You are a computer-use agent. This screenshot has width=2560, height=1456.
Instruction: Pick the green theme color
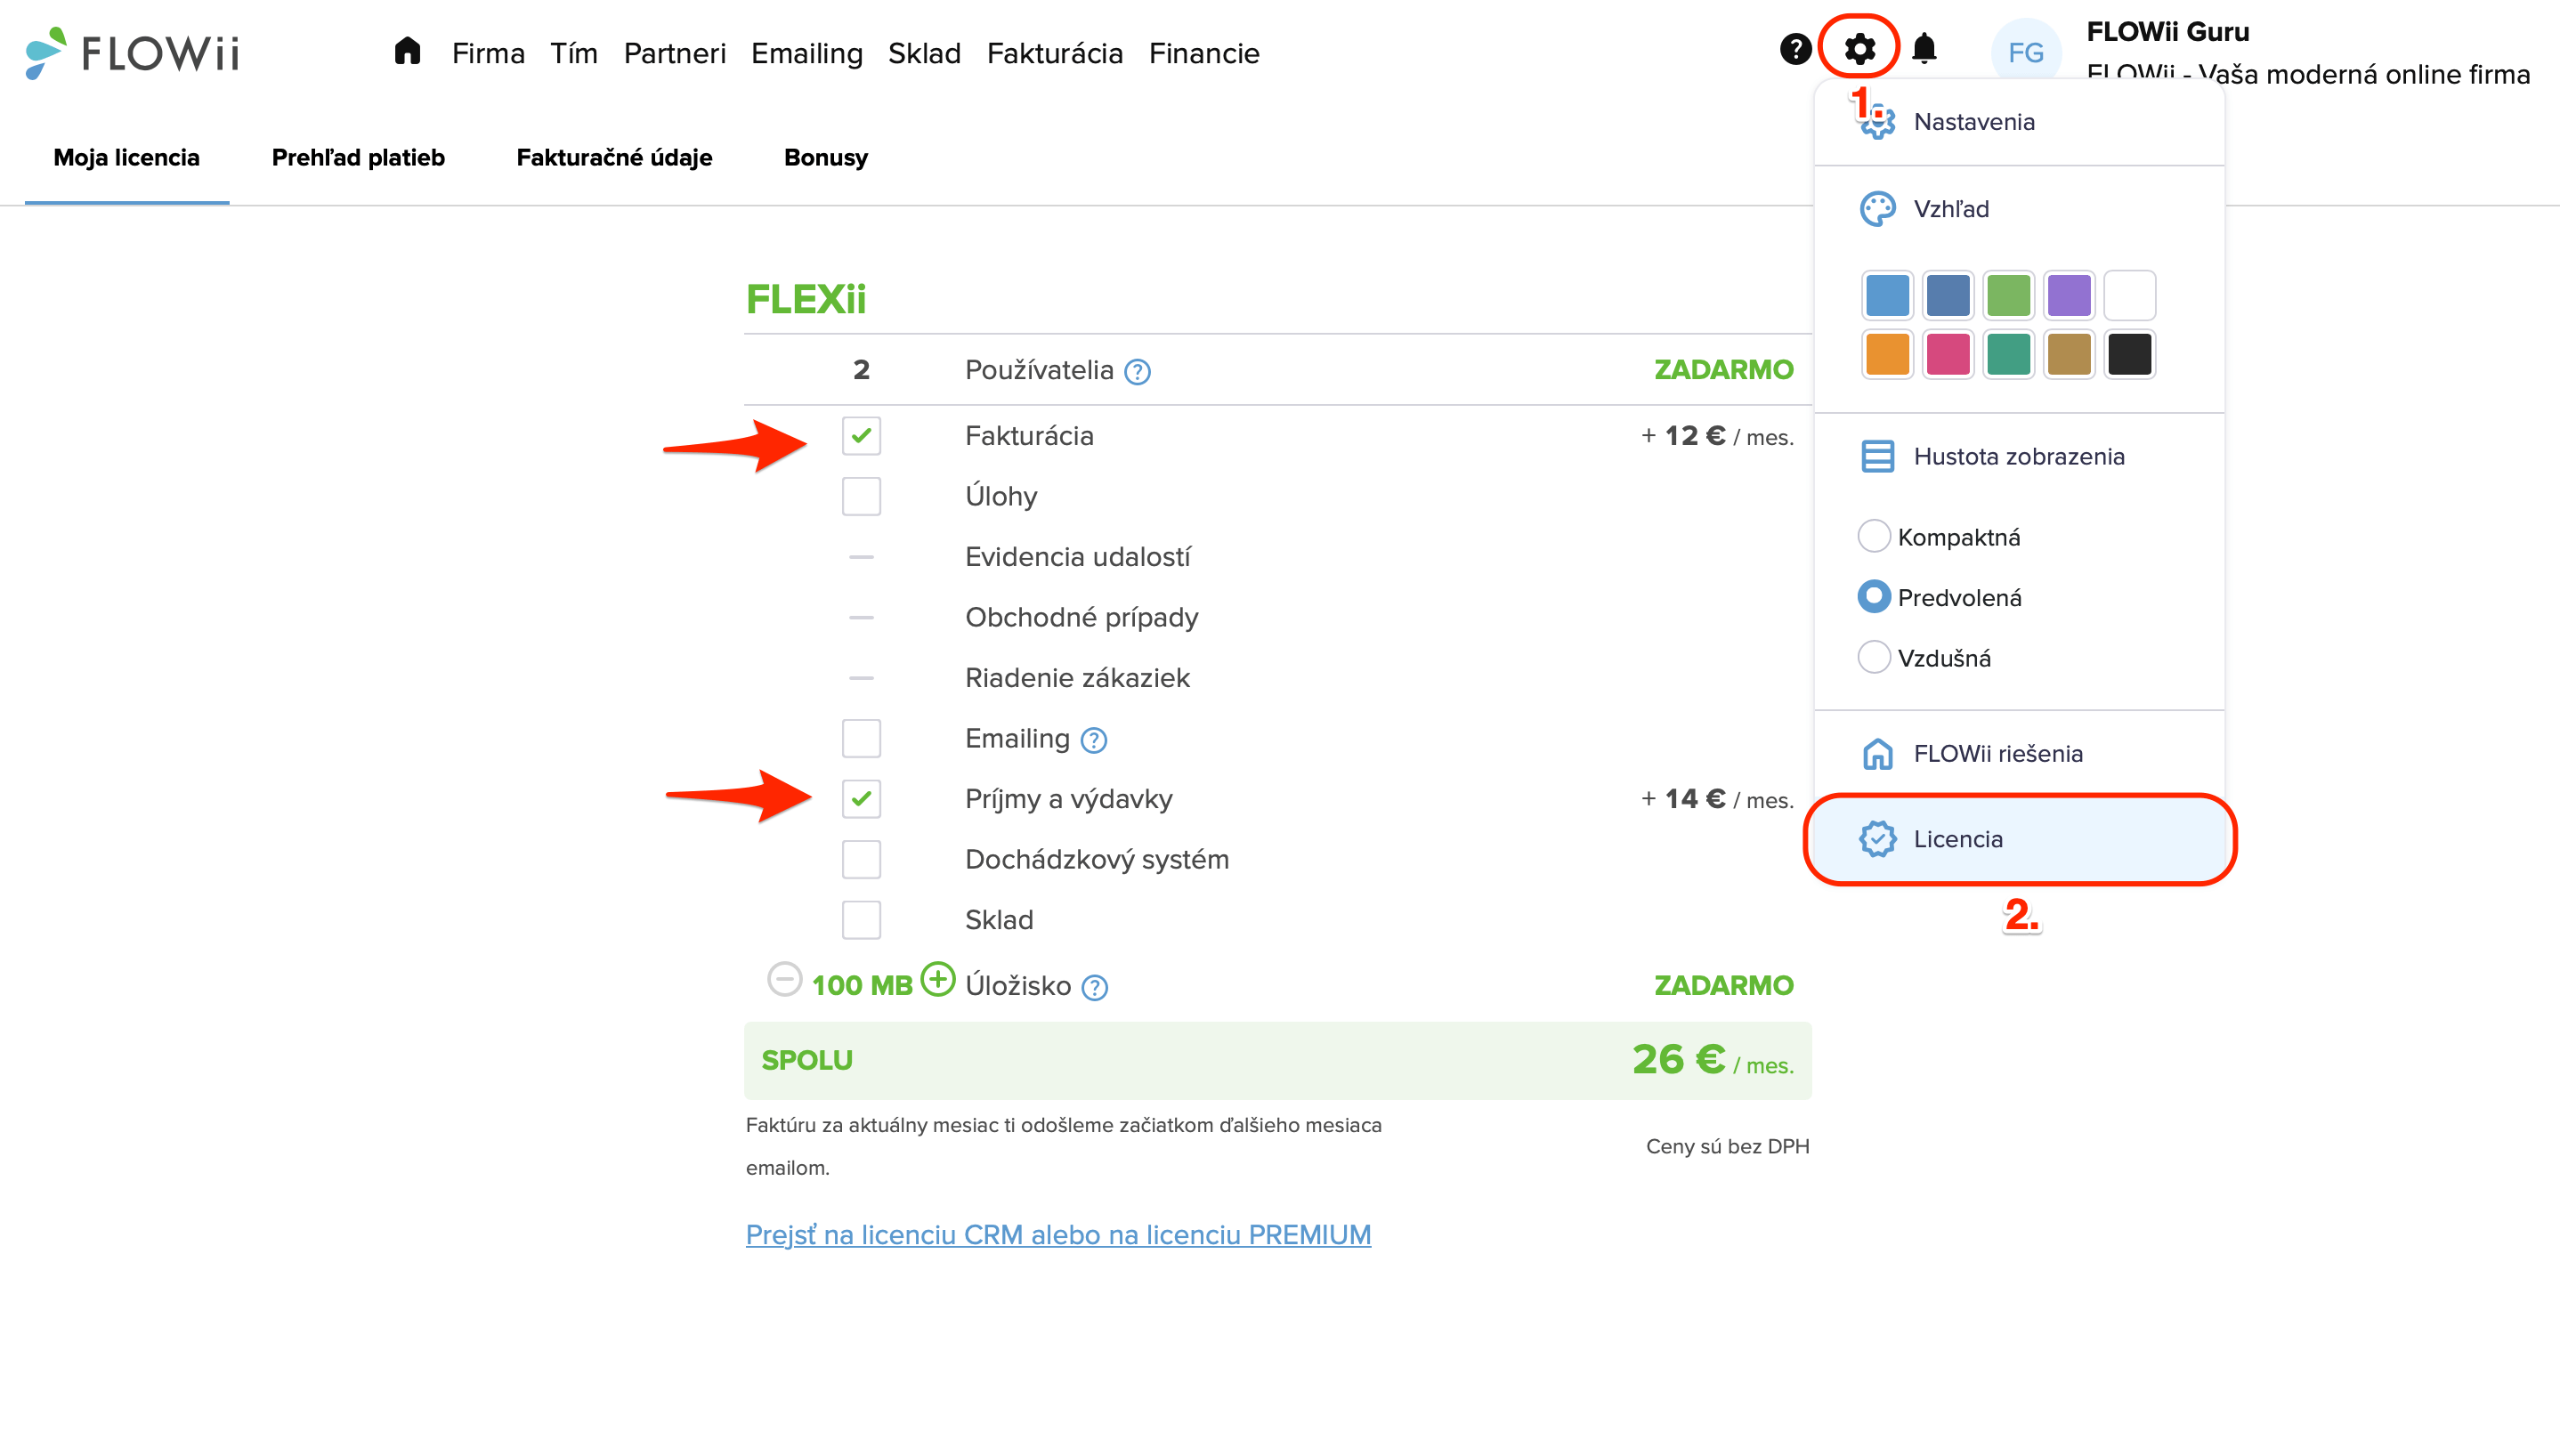(2008, 295)
